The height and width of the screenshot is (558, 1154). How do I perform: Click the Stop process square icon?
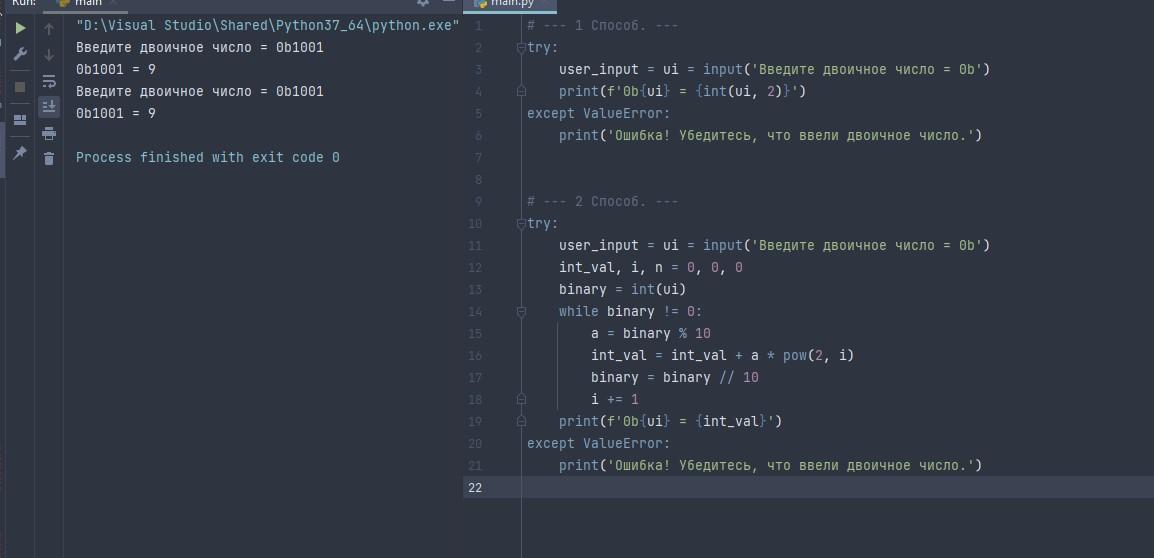(20, 87)
